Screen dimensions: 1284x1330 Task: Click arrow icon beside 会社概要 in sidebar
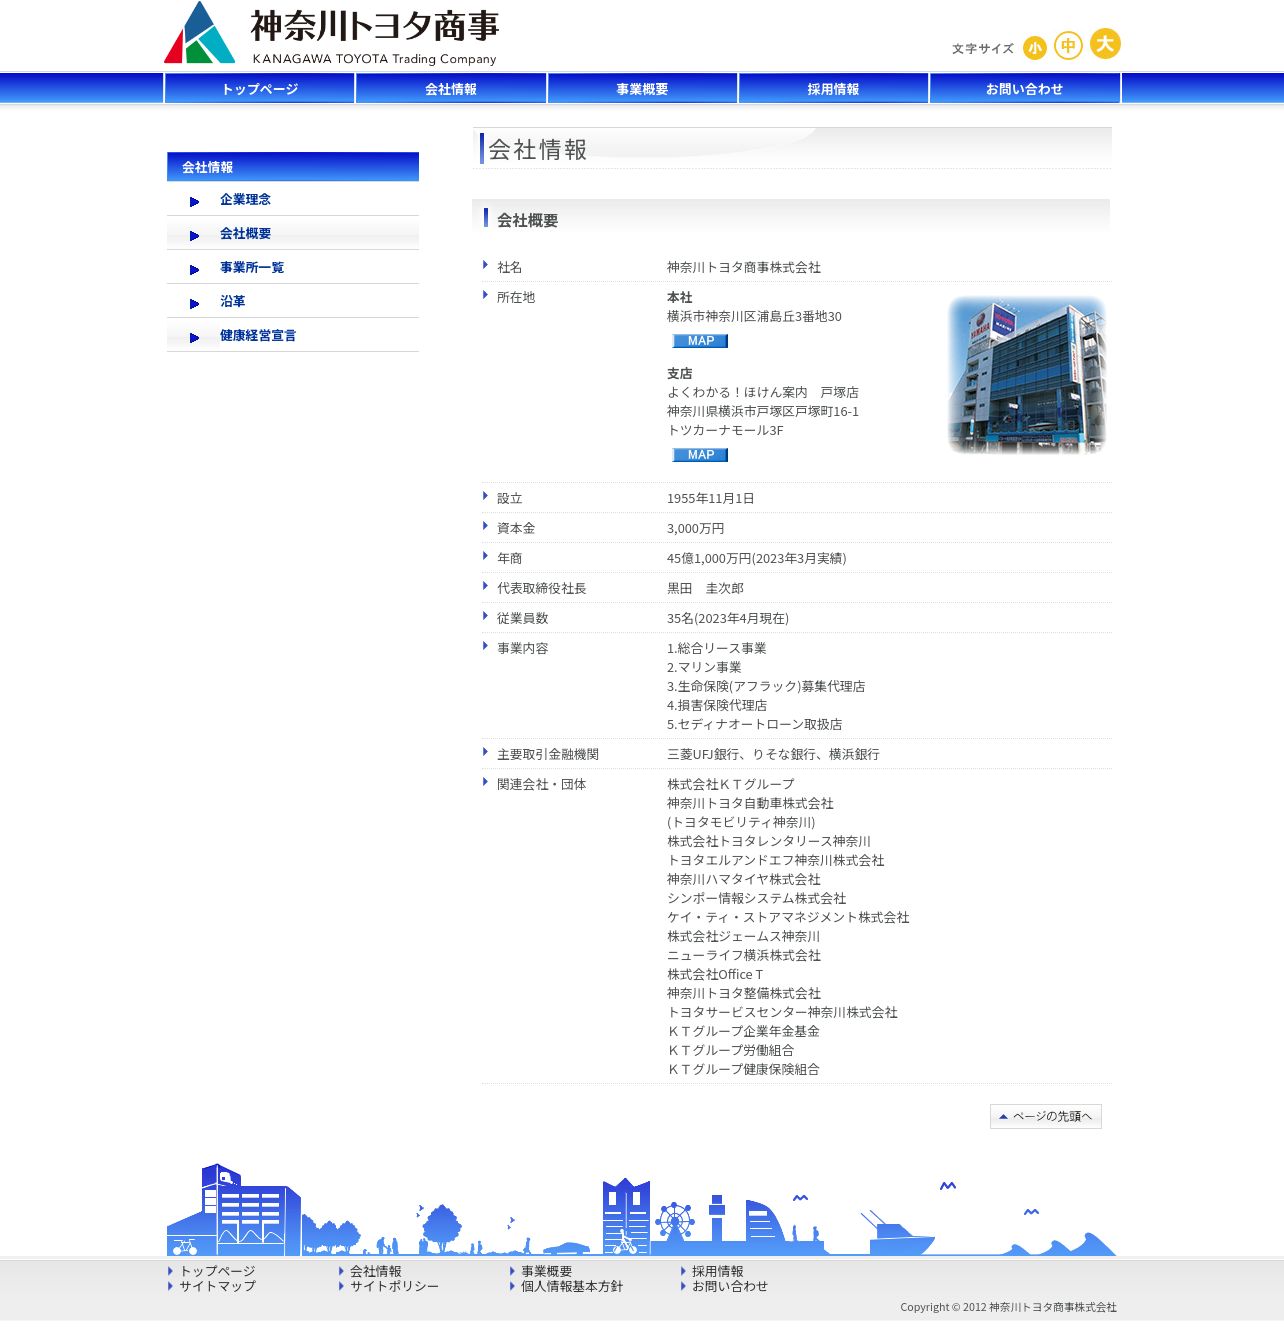(194, 236)
